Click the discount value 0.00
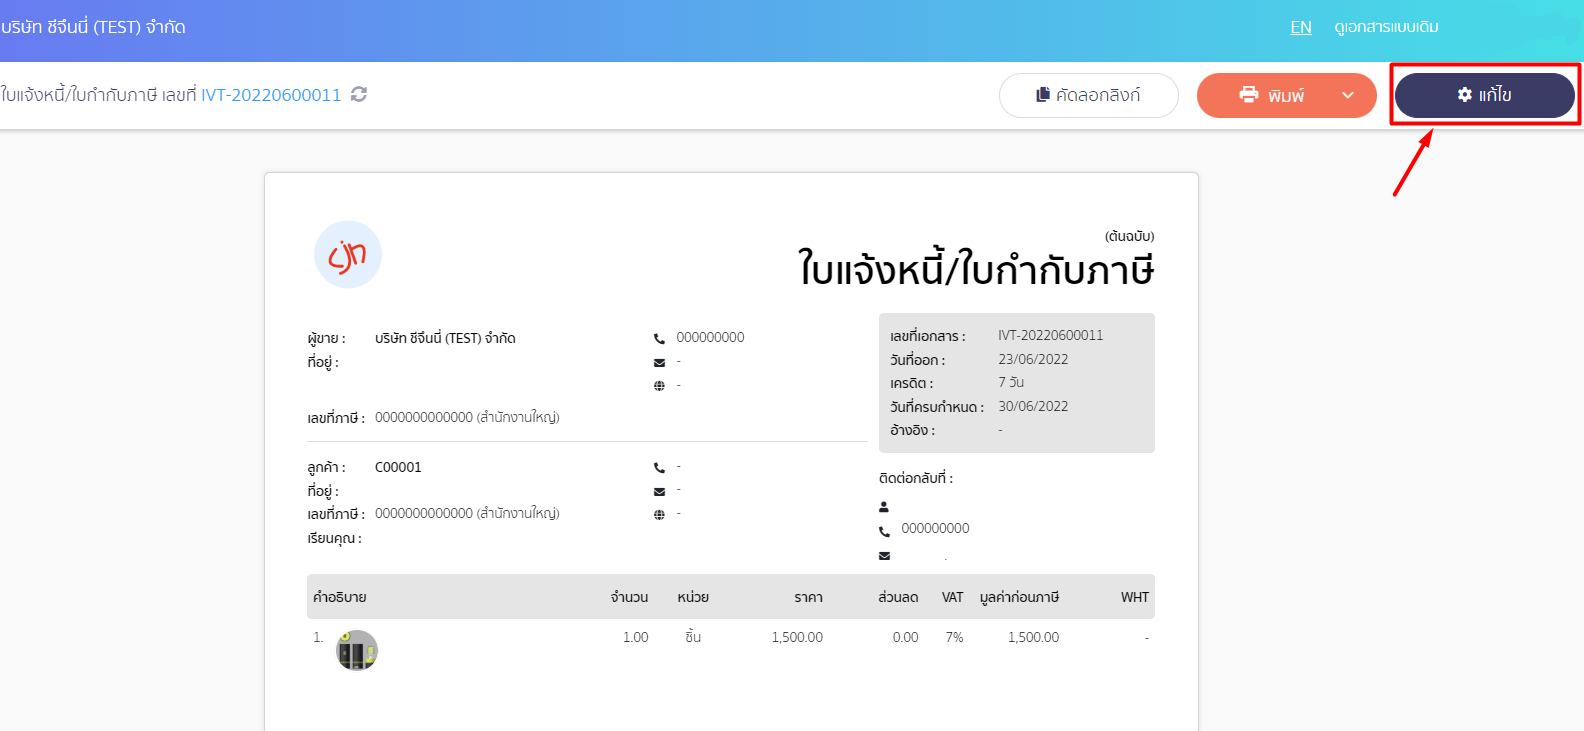This screenshot has width=1584, height=731. tap(905, 637)
